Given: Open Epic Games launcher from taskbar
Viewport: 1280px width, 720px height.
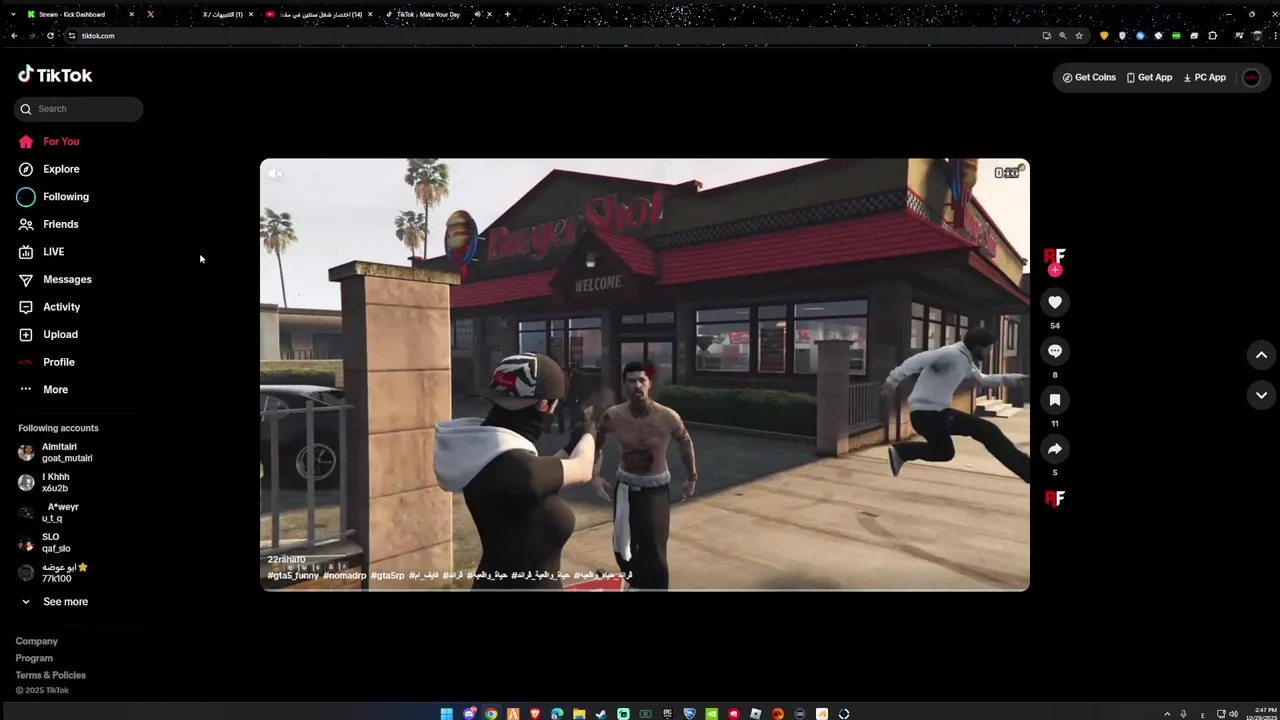Looking at the screenshot, I should click(667, 714).
